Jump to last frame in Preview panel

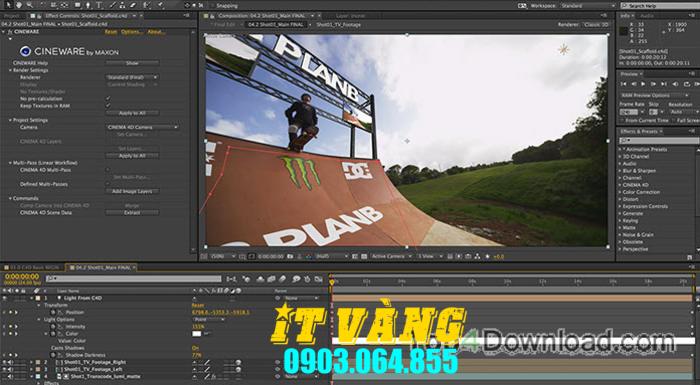pos(664,84)
